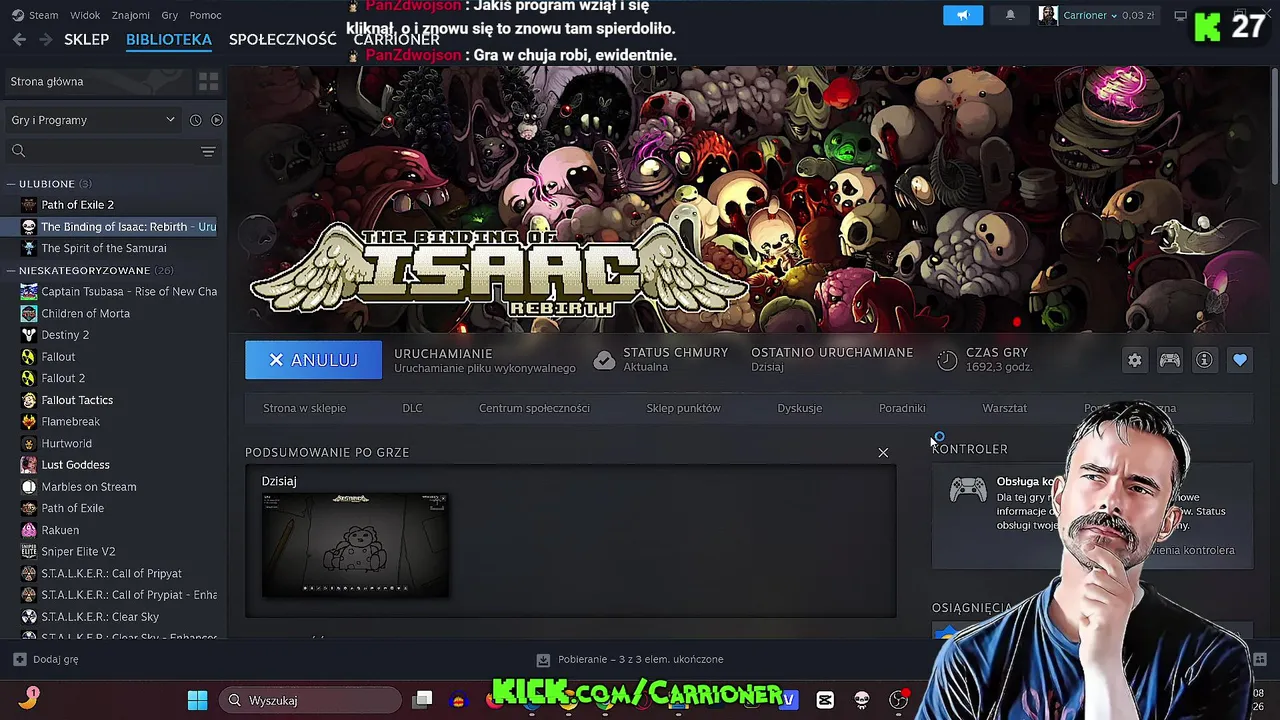
Task: Toggle favorite with the heart icon
Action: pyautogui.click(x=1240, y=360)
